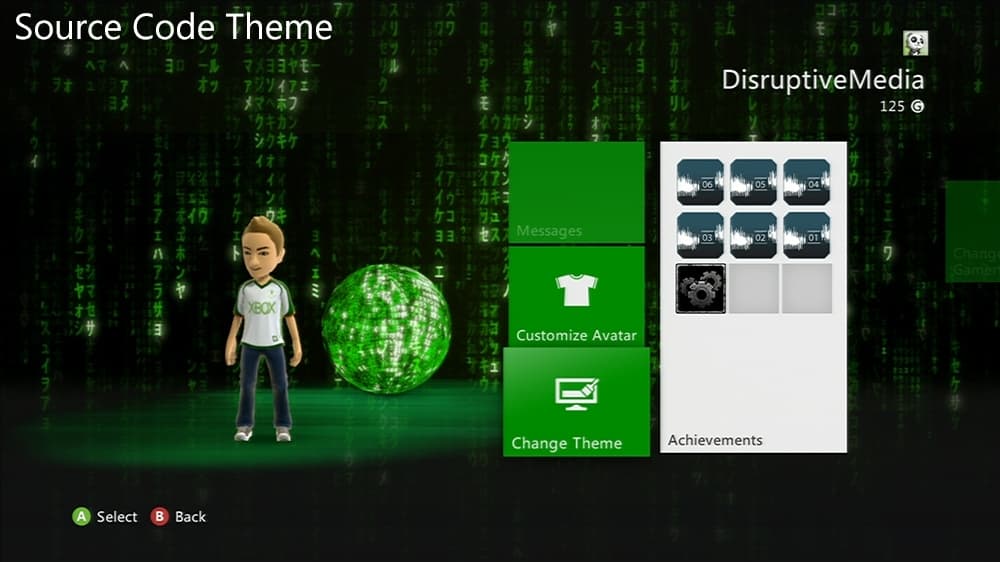Open the Messages tile
The image size is (1000, 562).
tap(577, 192)
